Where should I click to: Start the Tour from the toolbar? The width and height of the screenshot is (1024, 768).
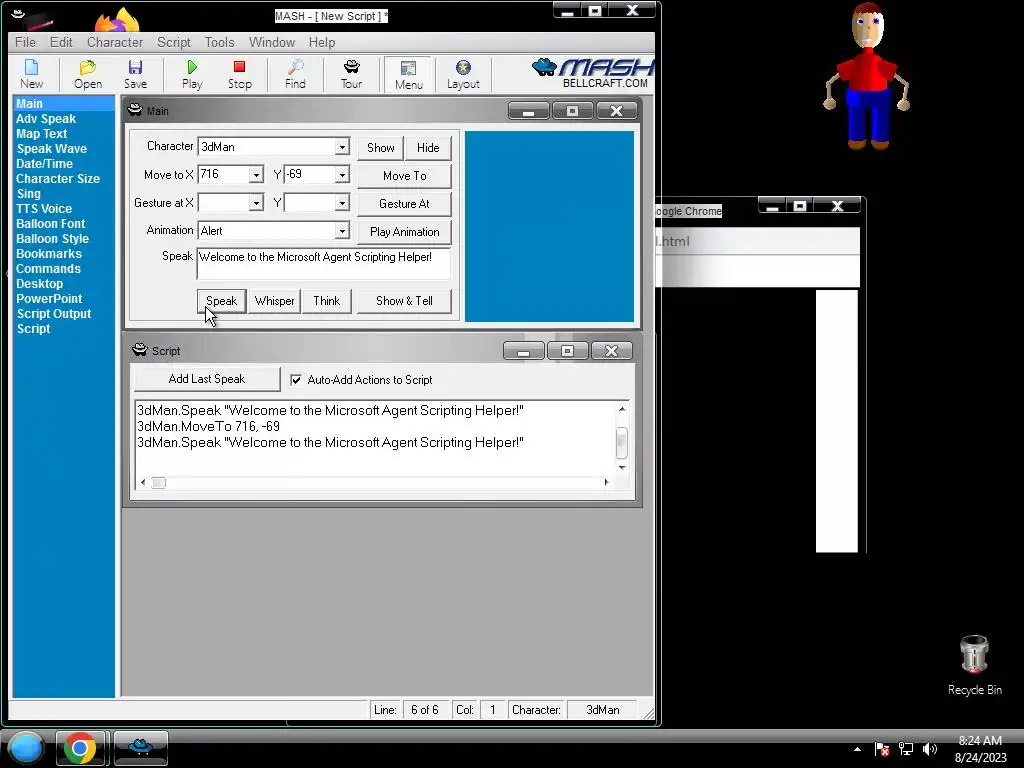tap(351, 74)
